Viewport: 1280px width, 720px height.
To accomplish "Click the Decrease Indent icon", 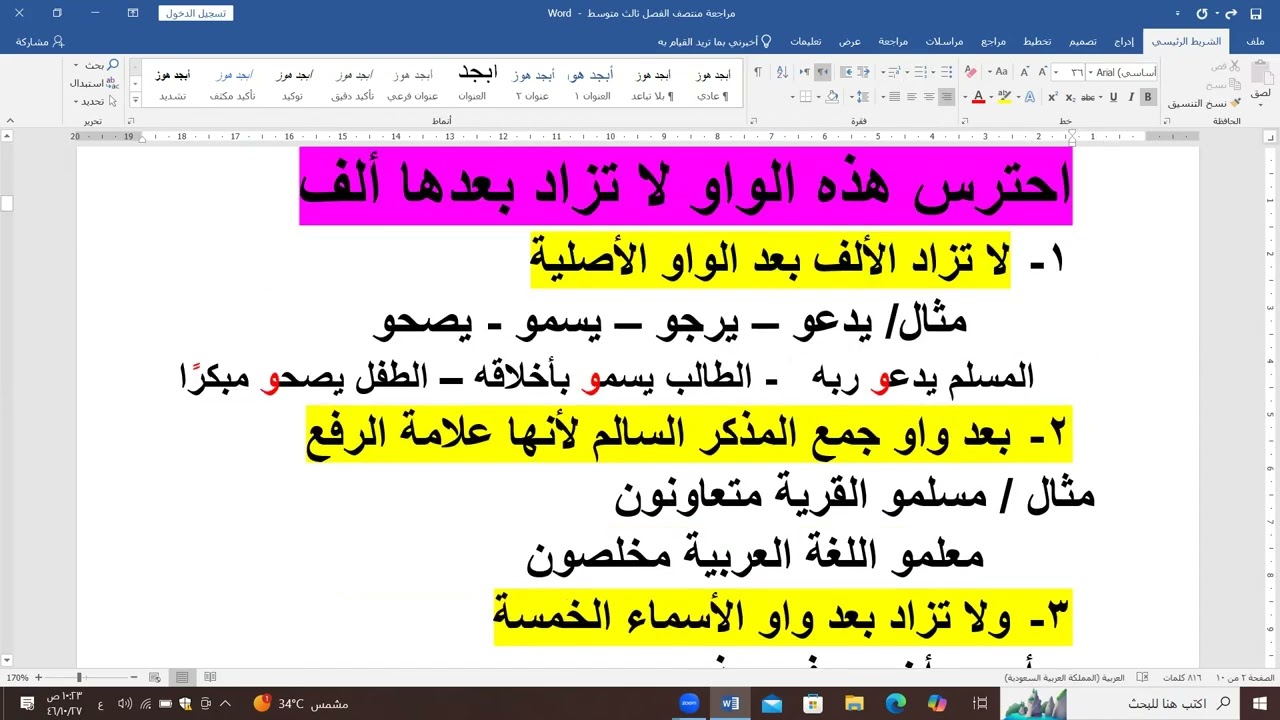I will click(x=863, y=72).
